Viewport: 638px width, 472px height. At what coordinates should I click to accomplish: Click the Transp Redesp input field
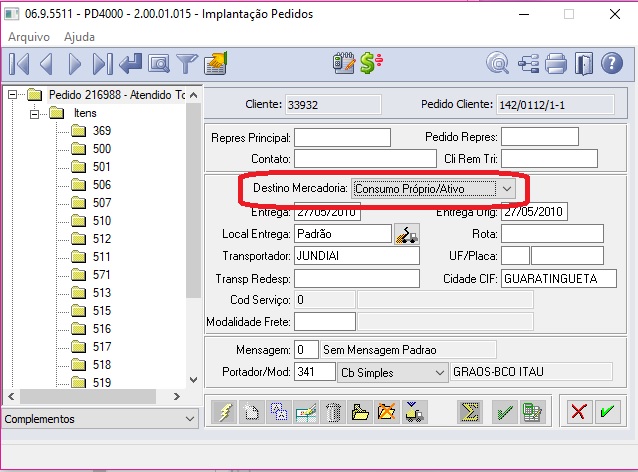tap(356, 279)
